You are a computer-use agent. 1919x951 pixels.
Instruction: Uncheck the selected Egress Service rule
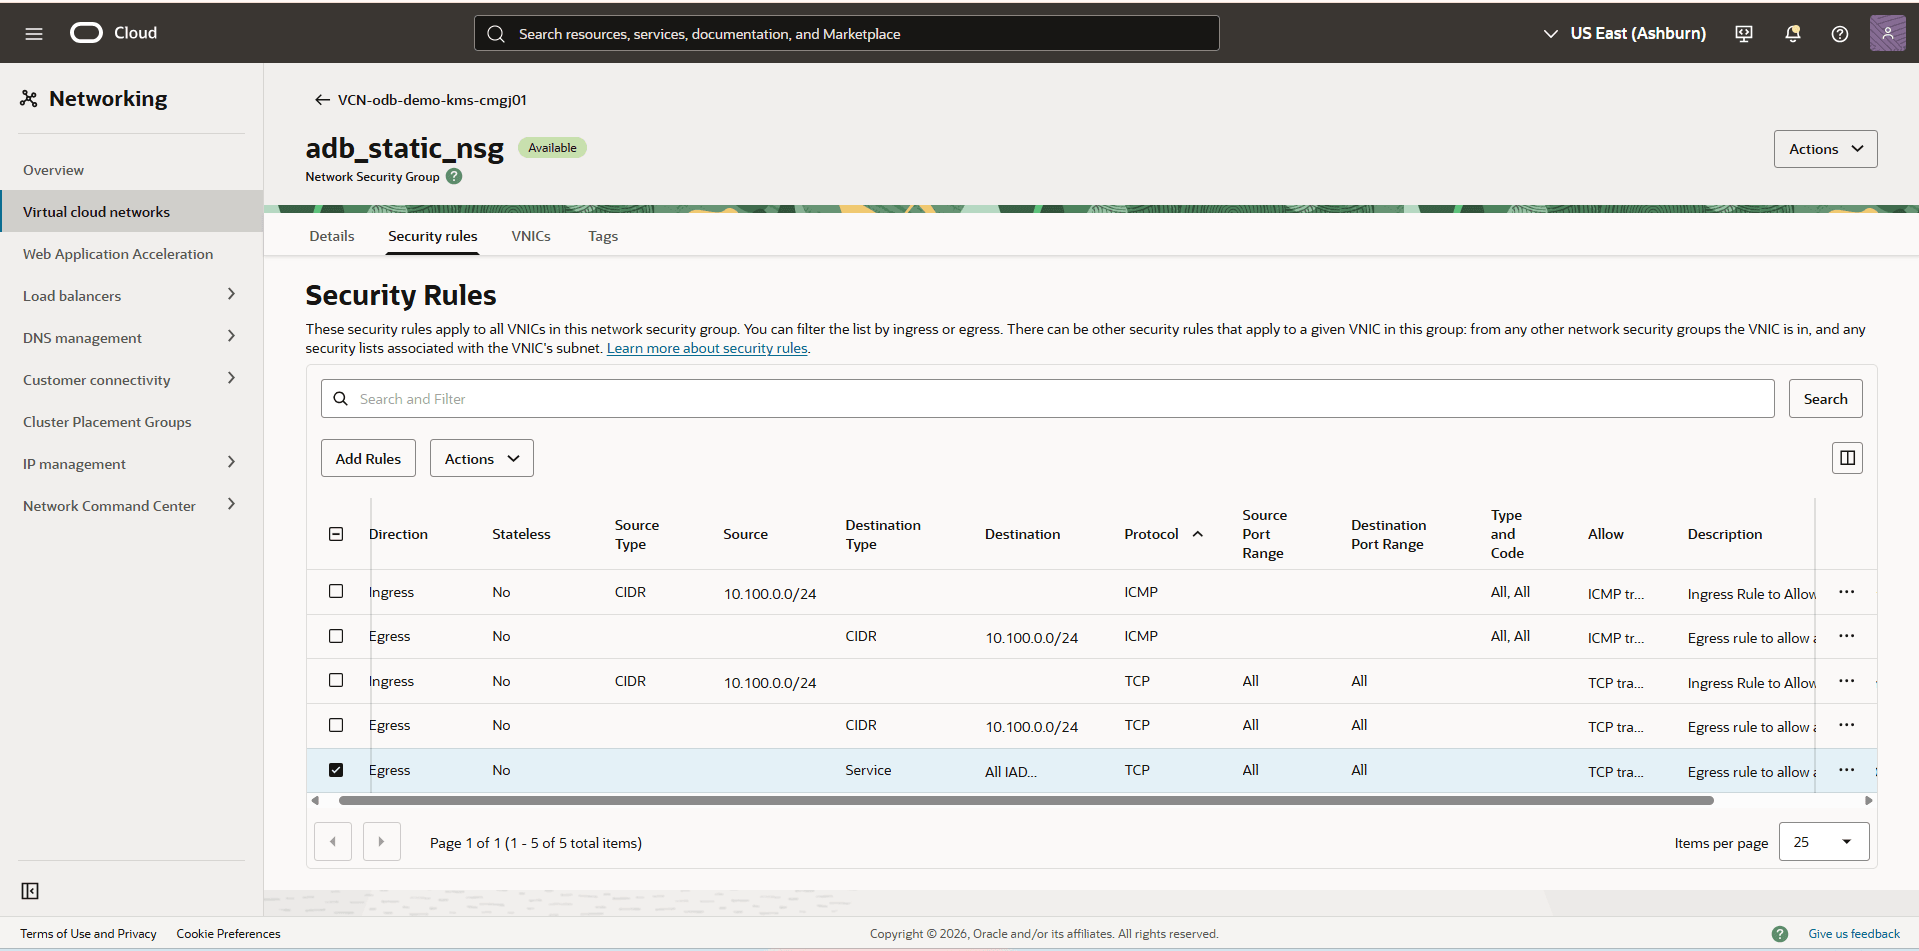336,769
